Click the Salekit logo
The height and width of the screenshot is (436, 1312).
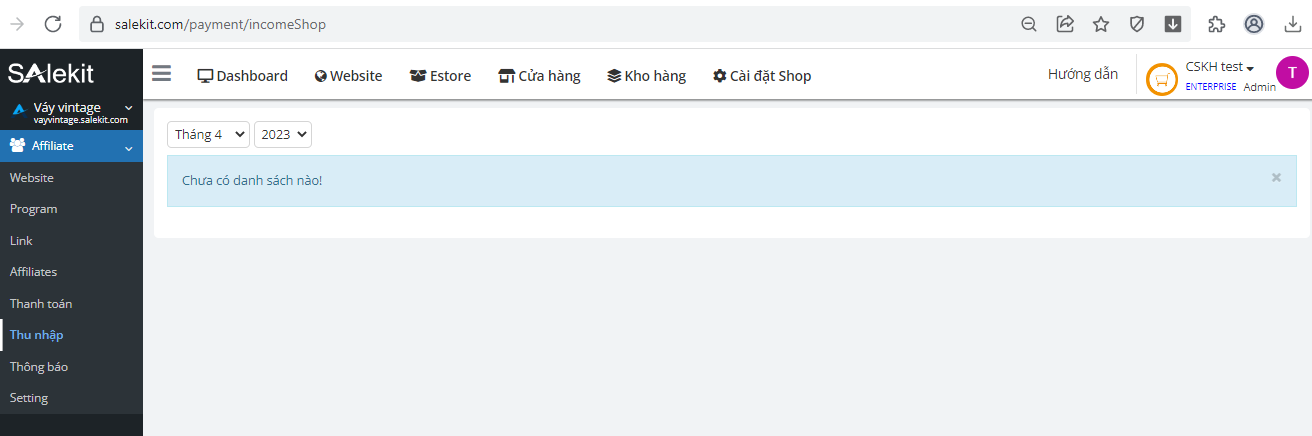pyautogui.click(x=50, y=73)
